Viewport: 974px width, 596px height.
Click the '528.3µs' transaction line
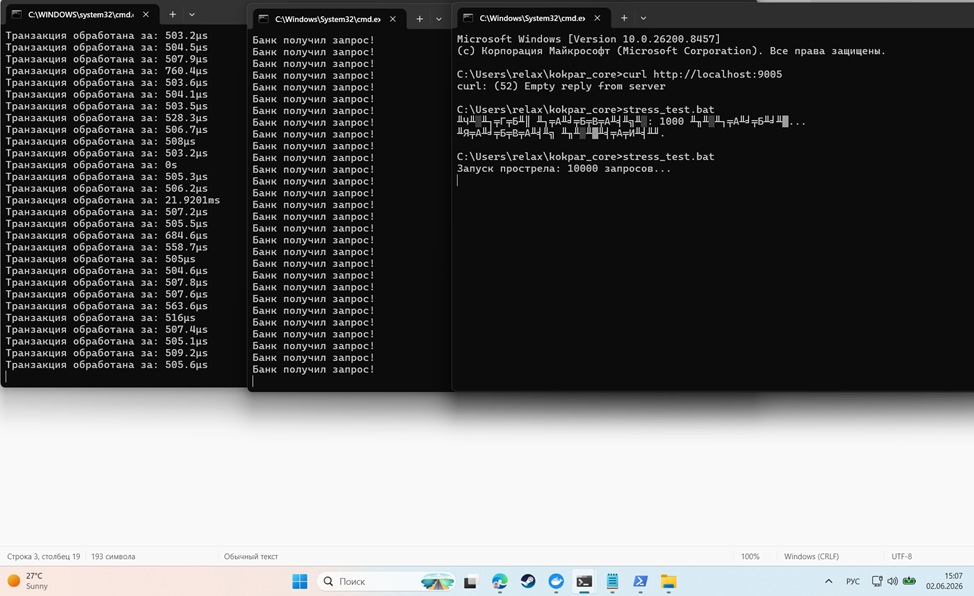click(107, 118)
